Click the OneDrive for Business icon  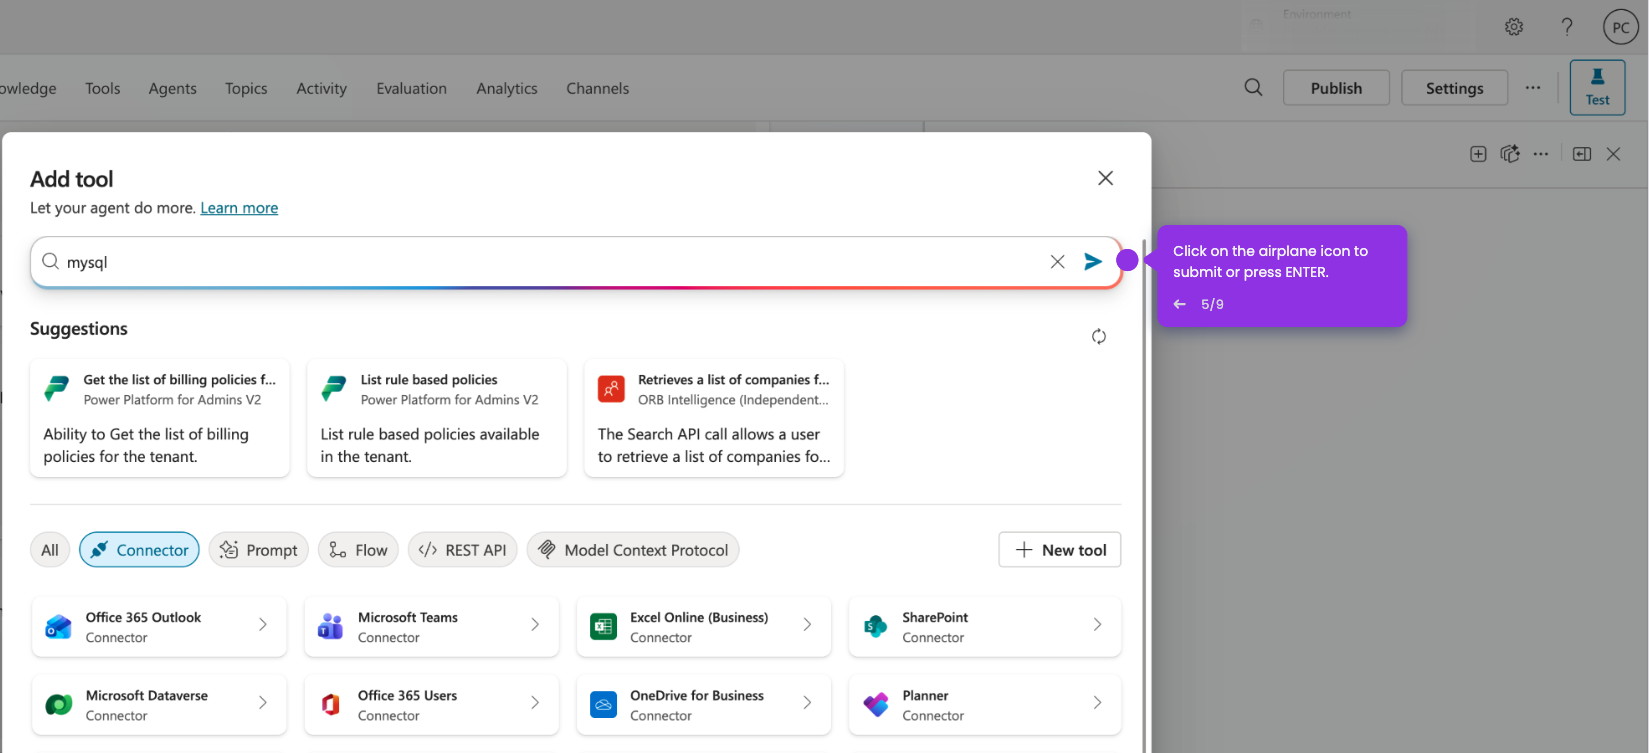point(603,705)
